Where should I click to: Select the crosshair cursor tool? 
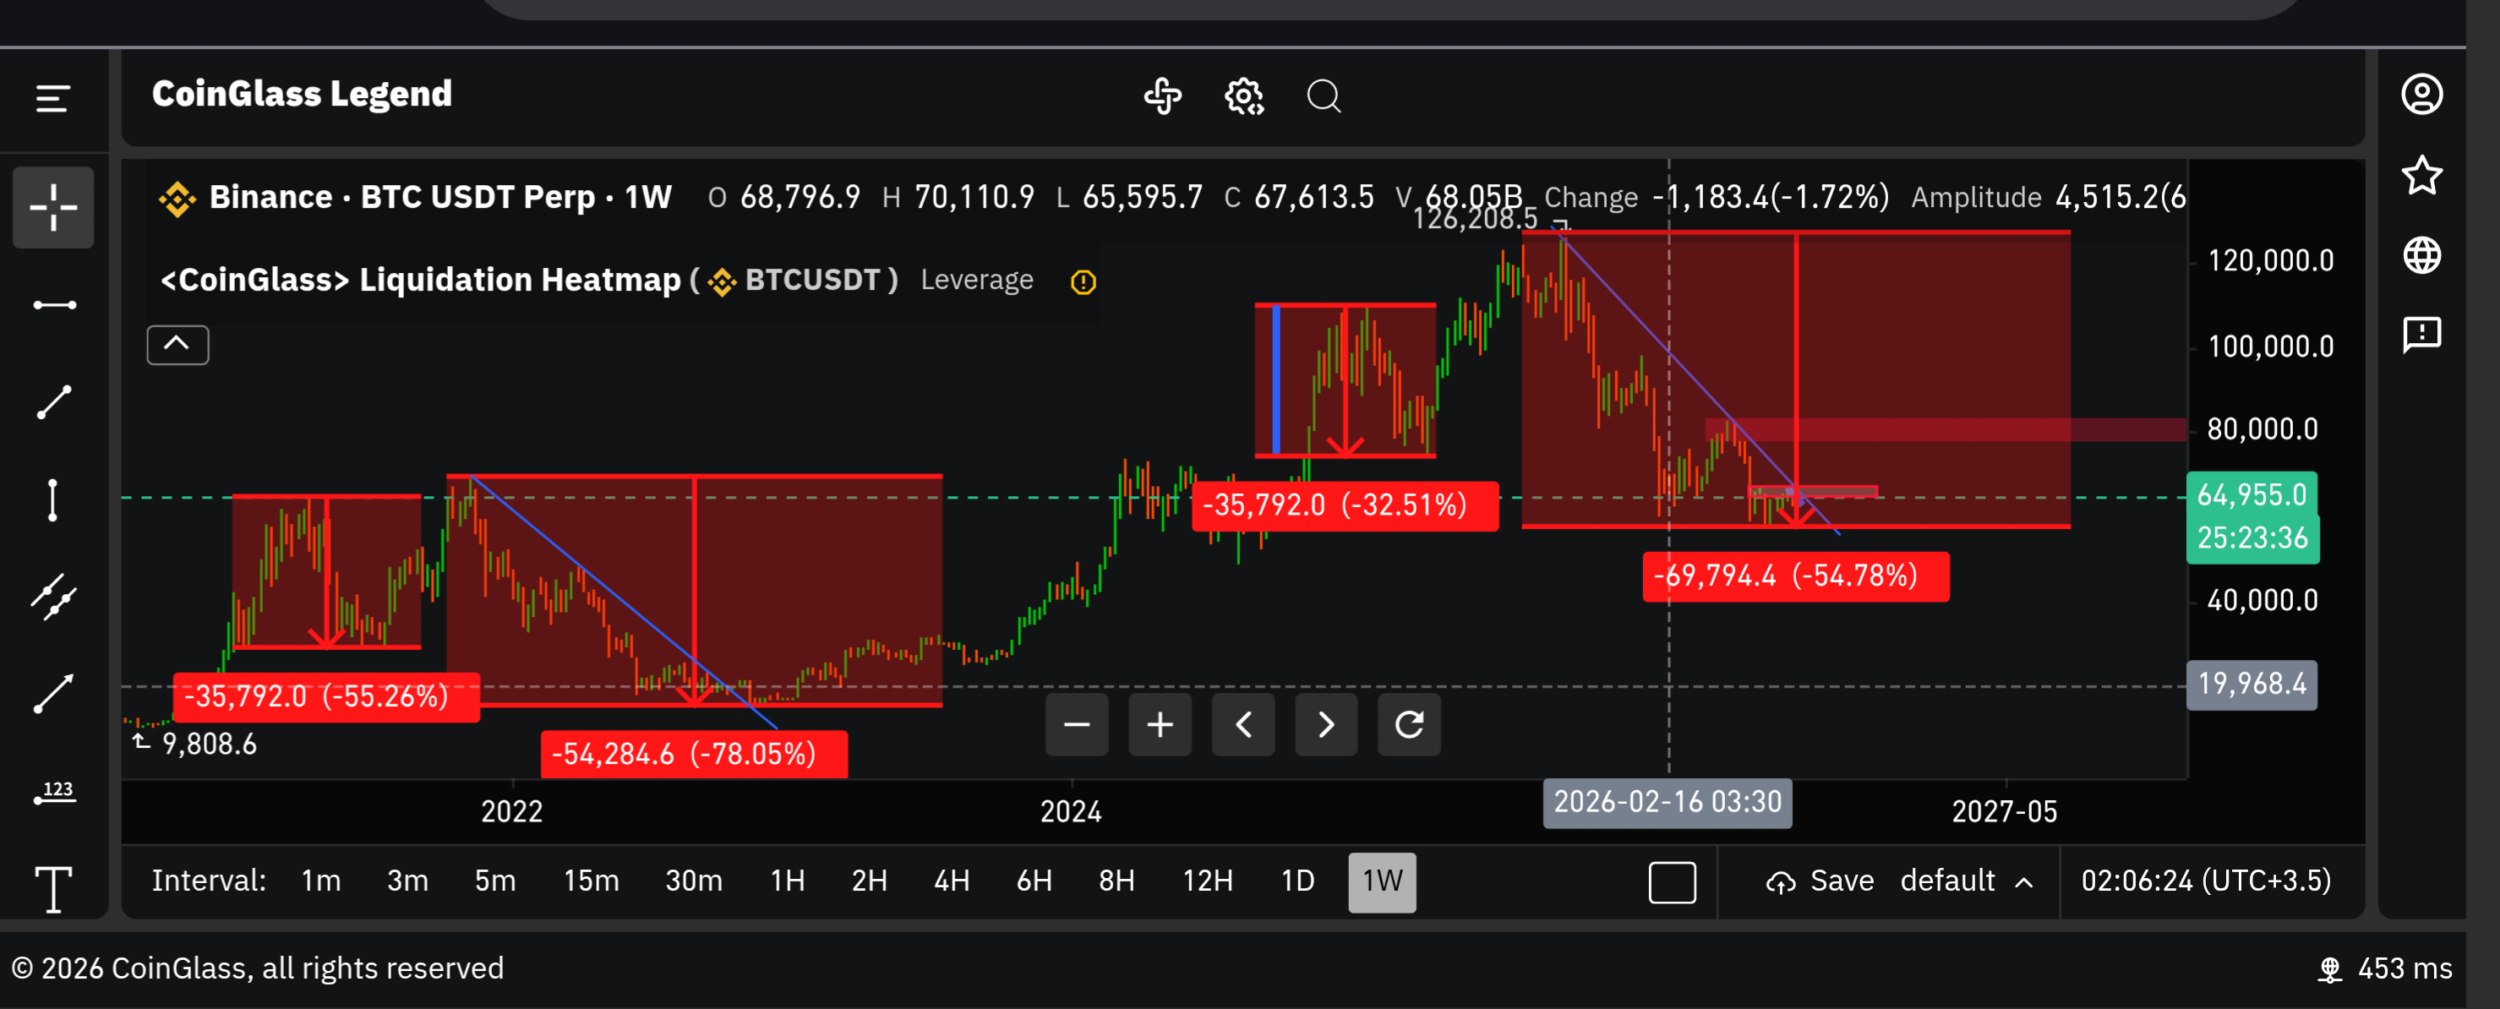click(x=53, y=207)
